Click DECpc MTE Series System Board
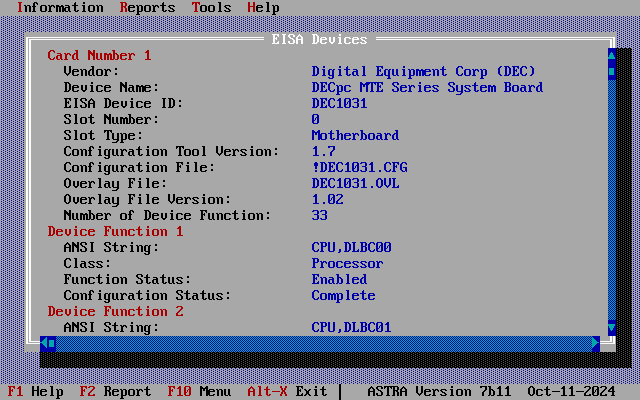The image size is (640, 400). click(x=427, y=87)
